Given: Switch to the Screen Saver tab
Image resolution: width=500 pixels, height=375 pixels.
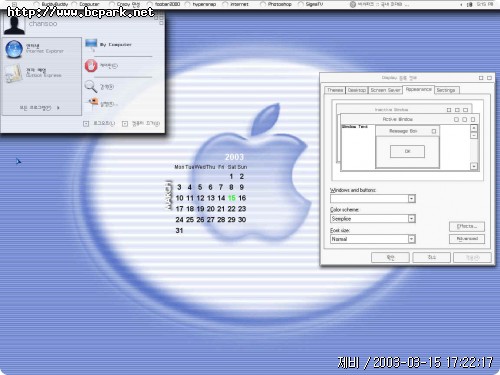Looking at the screenshot, I should [x=385, y=90].
